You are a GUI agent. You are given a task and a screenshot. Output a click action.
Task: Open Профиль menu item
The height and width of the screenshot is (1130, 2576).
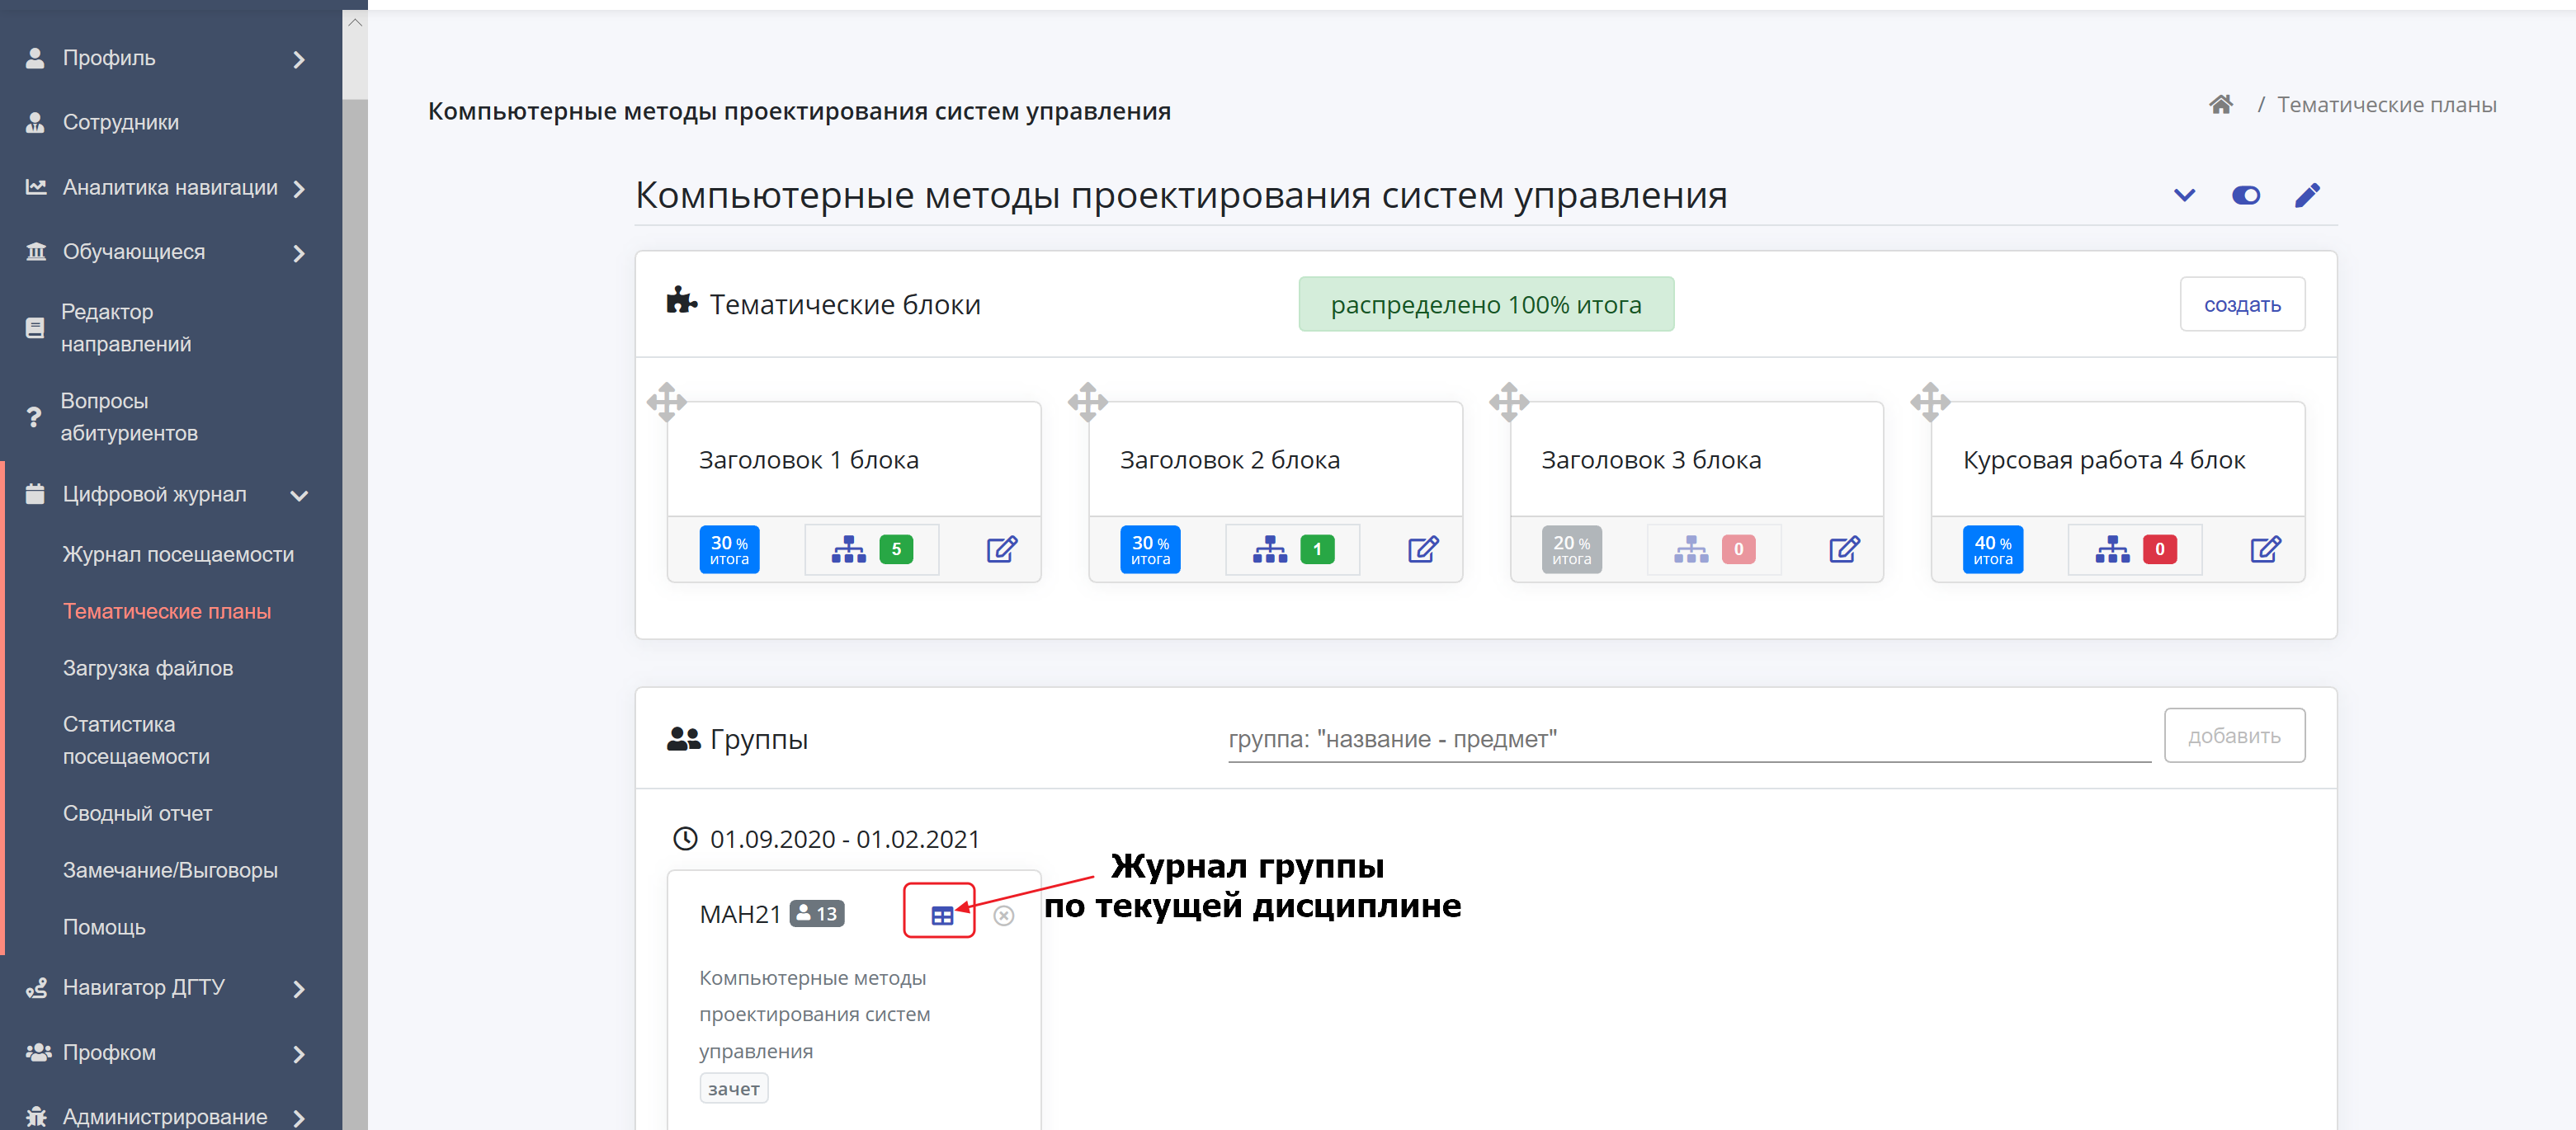pos(108,58)
